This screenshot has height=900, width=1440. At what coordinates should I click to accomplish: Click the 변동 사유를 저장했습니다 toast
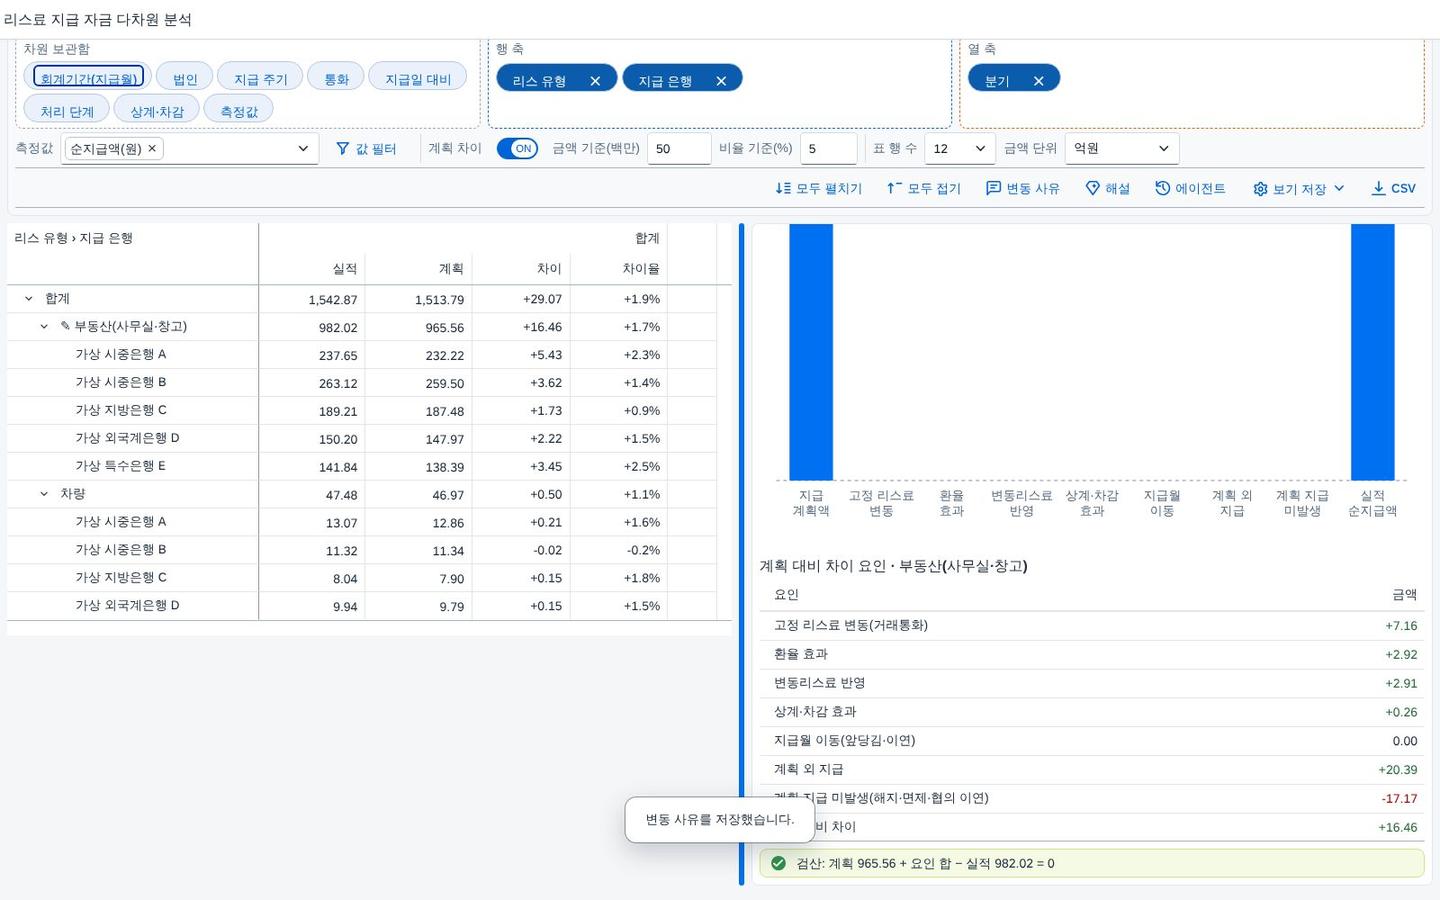tap(720, 820)
